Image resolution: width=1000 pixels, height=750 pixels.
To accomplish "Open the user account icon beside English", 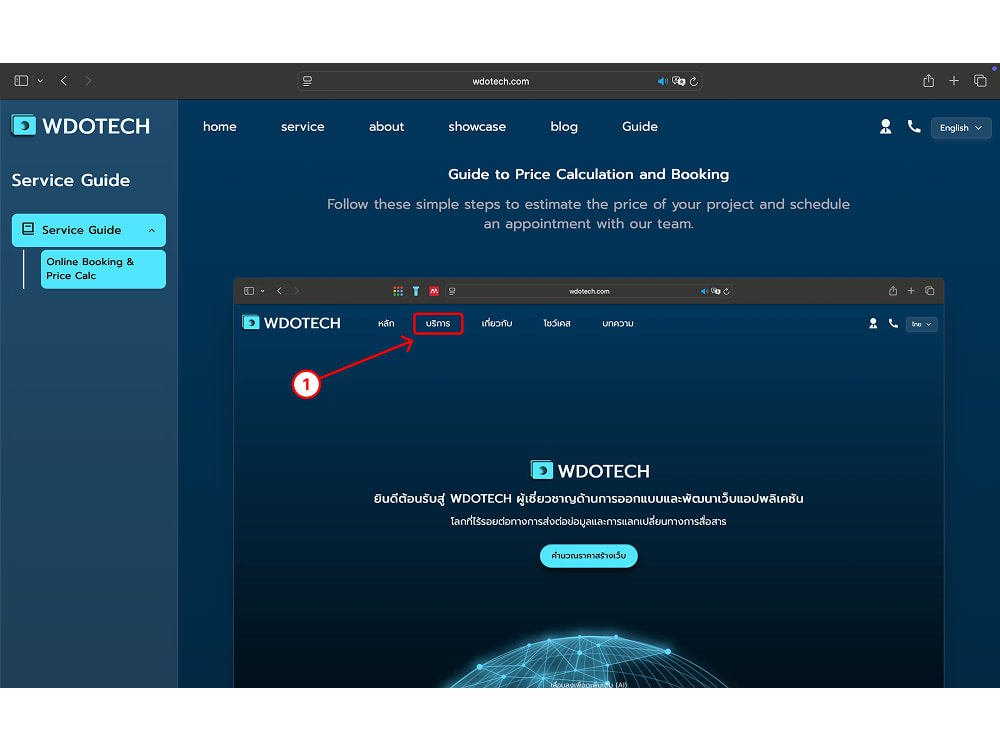I will coord(885,126).
